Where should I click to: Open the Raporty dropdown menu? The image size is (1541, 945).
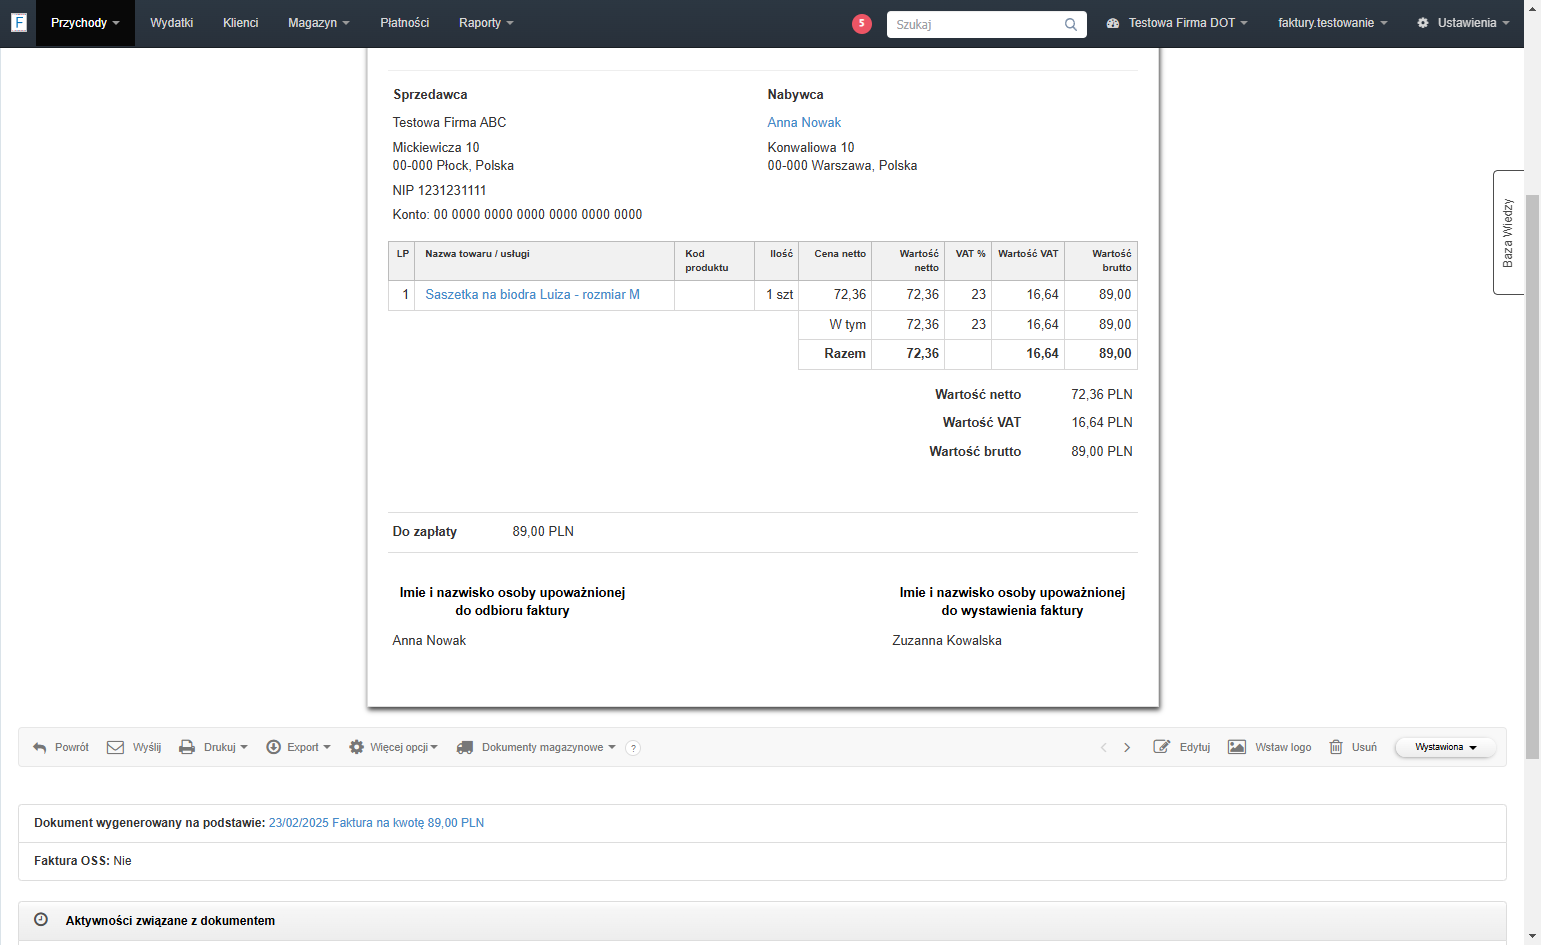point(486,23)
